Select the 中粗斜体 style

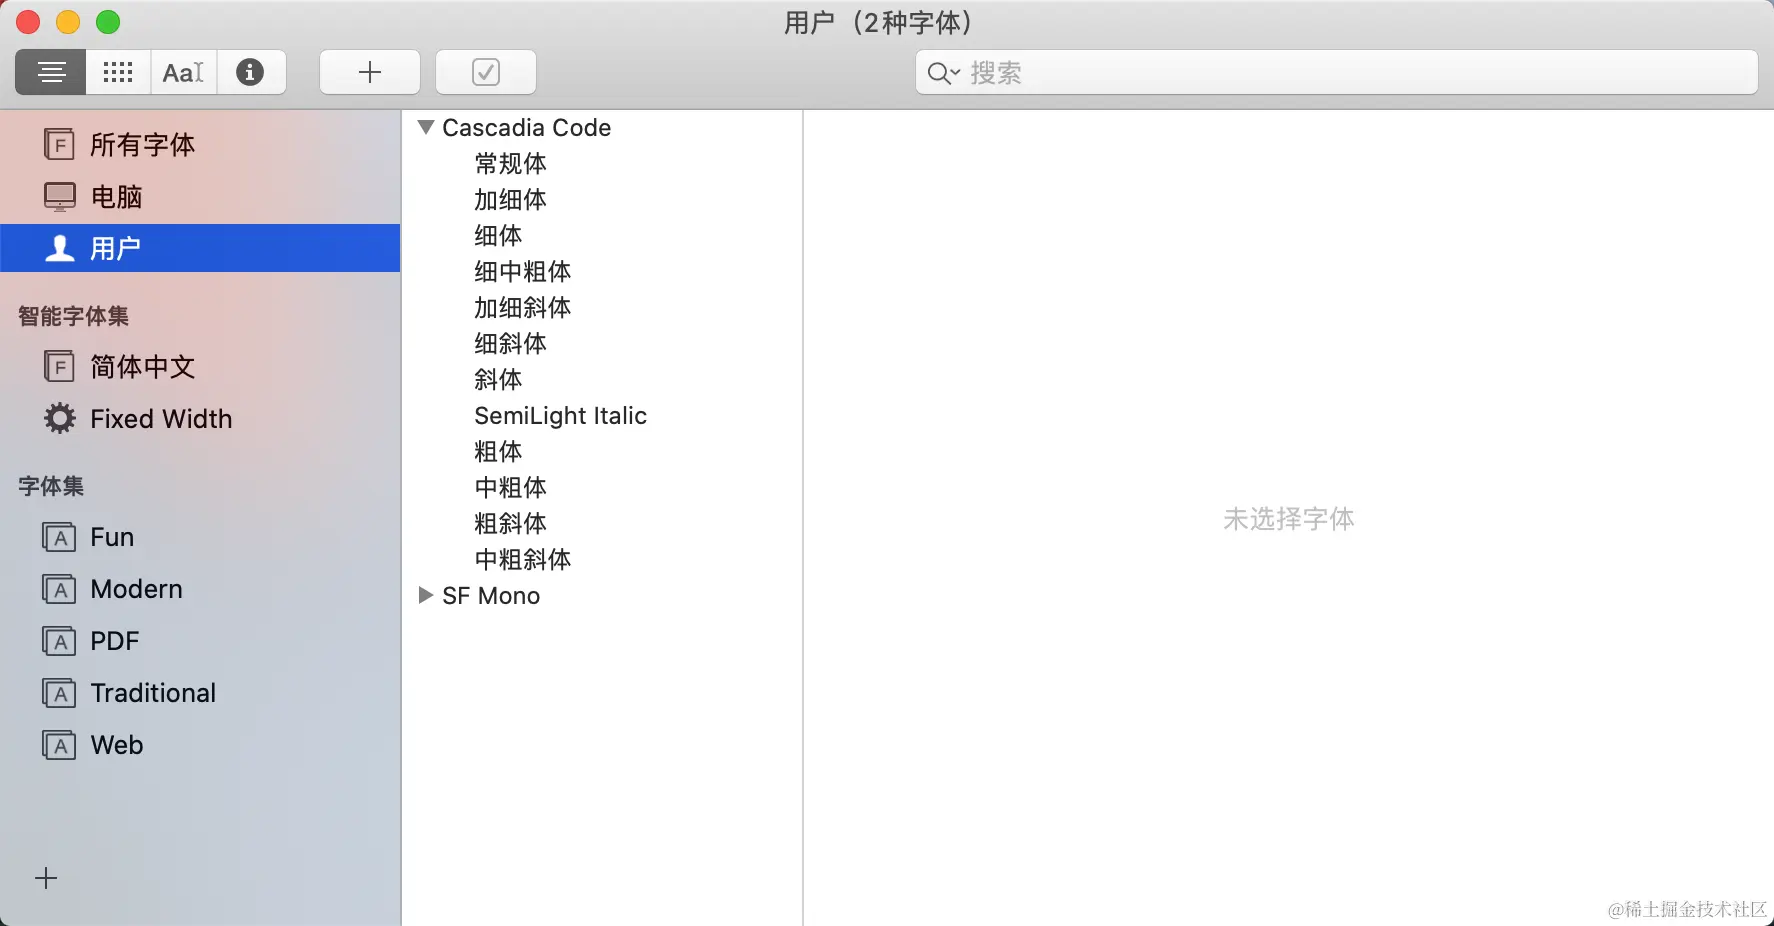[x=522, y=559]
